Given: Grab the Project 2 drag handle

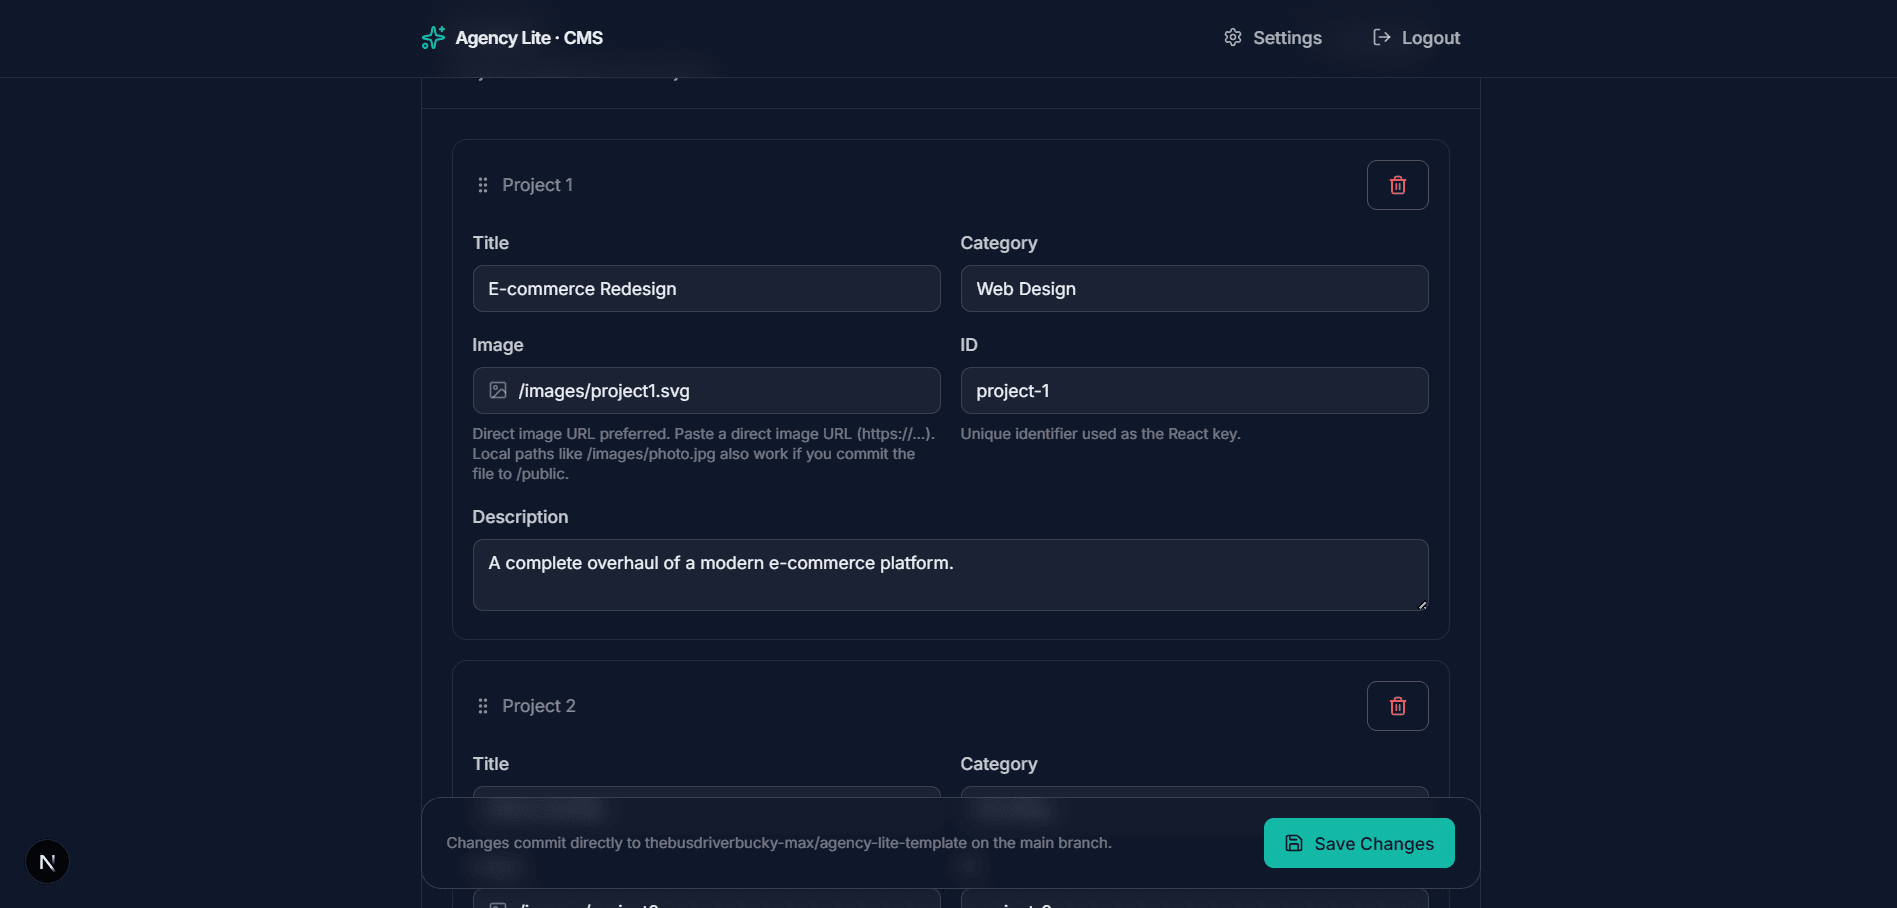Looking at the screenshot, I should tap(483, 706).
